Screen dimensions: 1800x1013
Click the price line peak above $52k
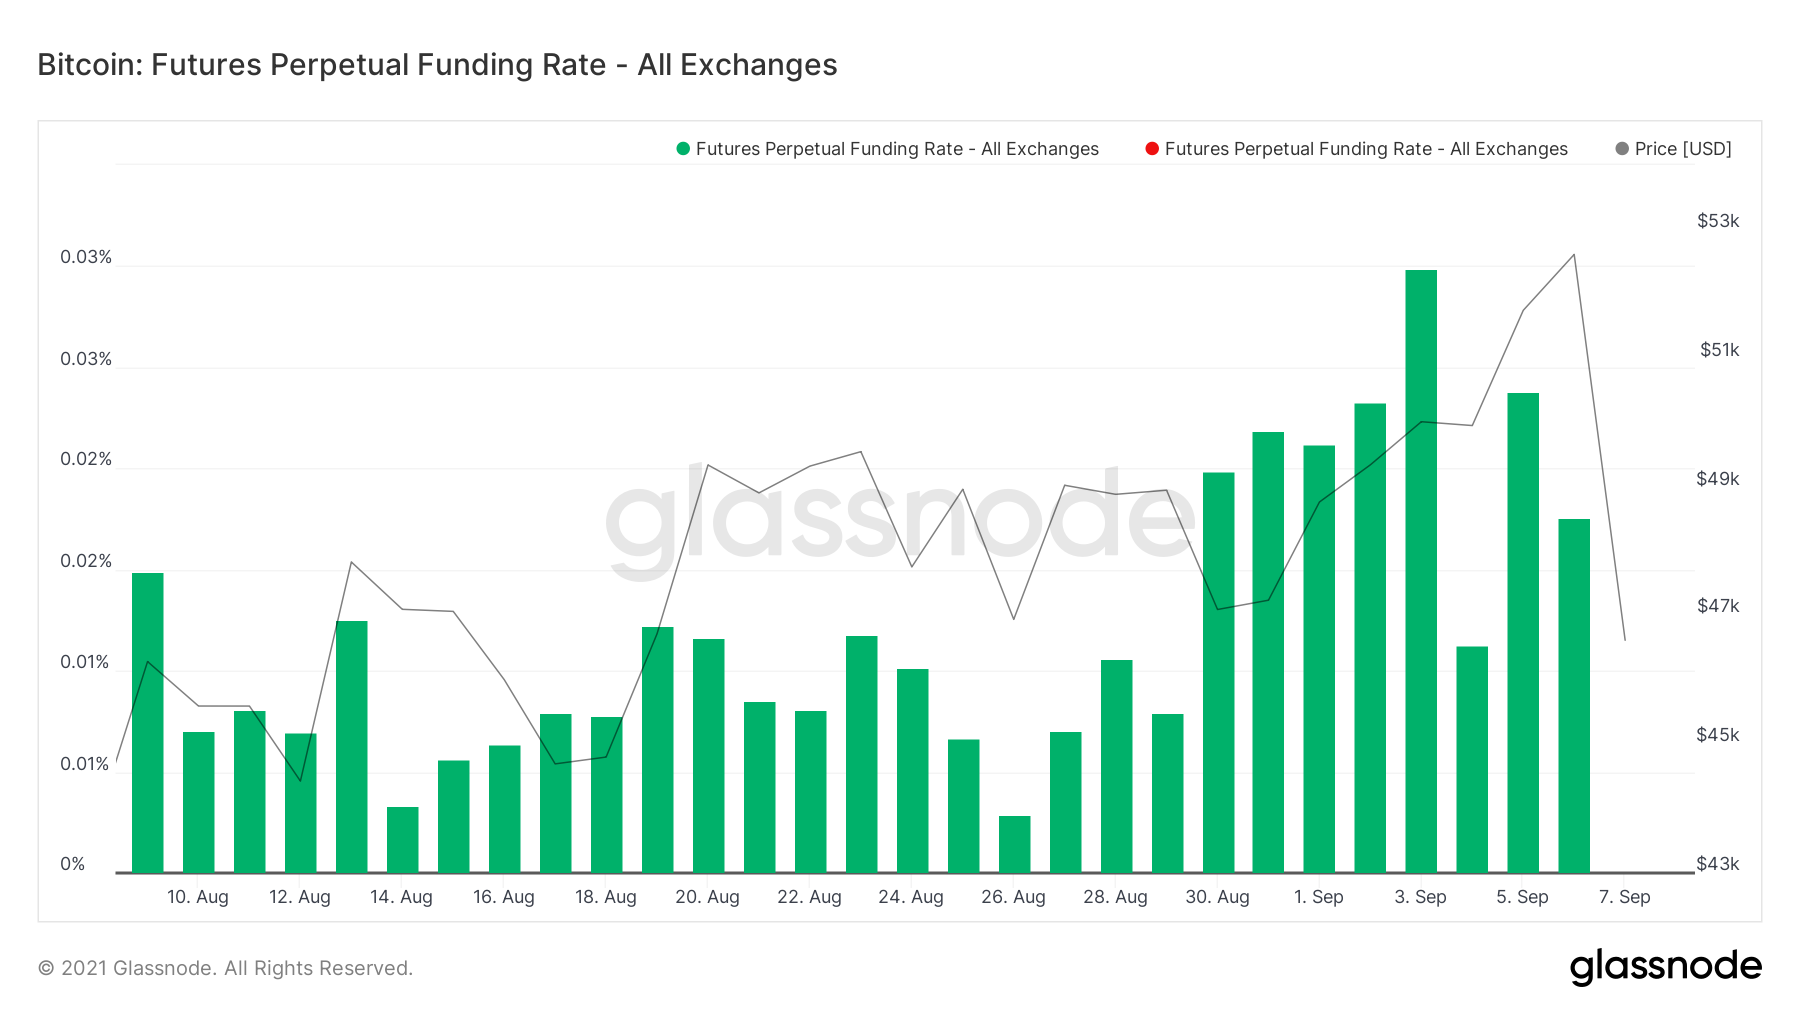pyautogui.click(x=1574, y=255)
